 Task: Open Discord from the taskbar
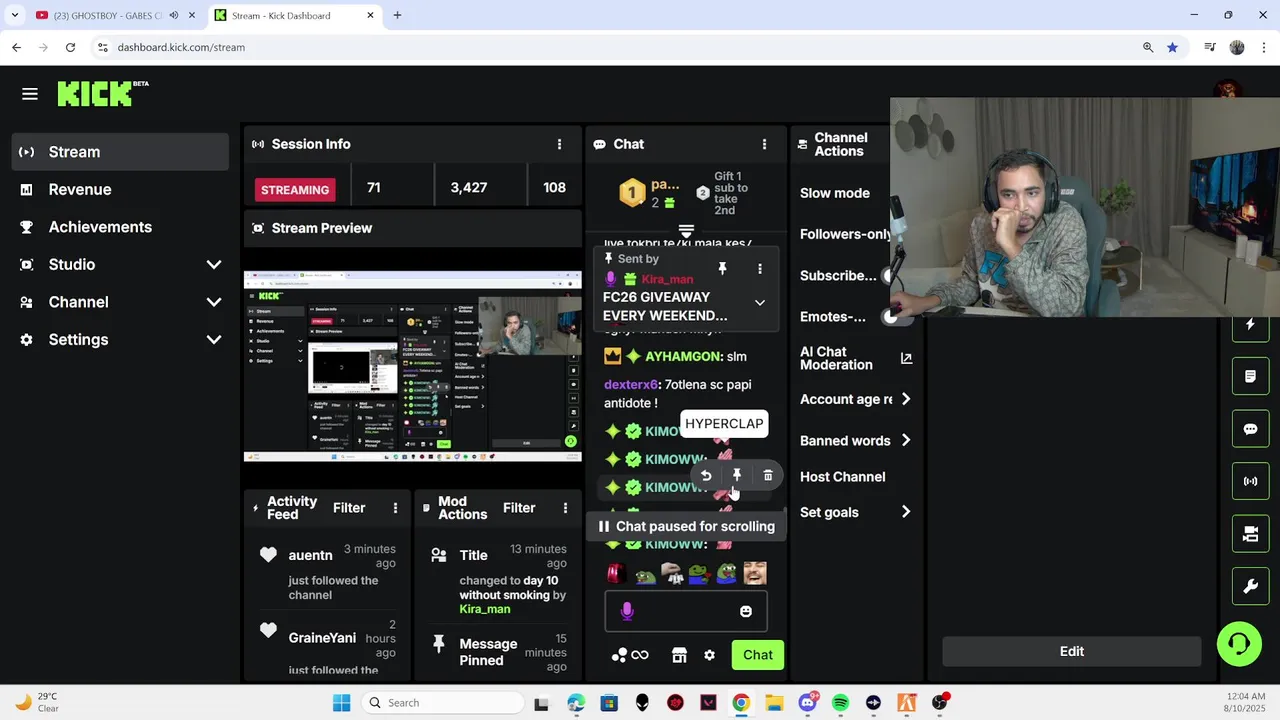click(x=807, y=703)
